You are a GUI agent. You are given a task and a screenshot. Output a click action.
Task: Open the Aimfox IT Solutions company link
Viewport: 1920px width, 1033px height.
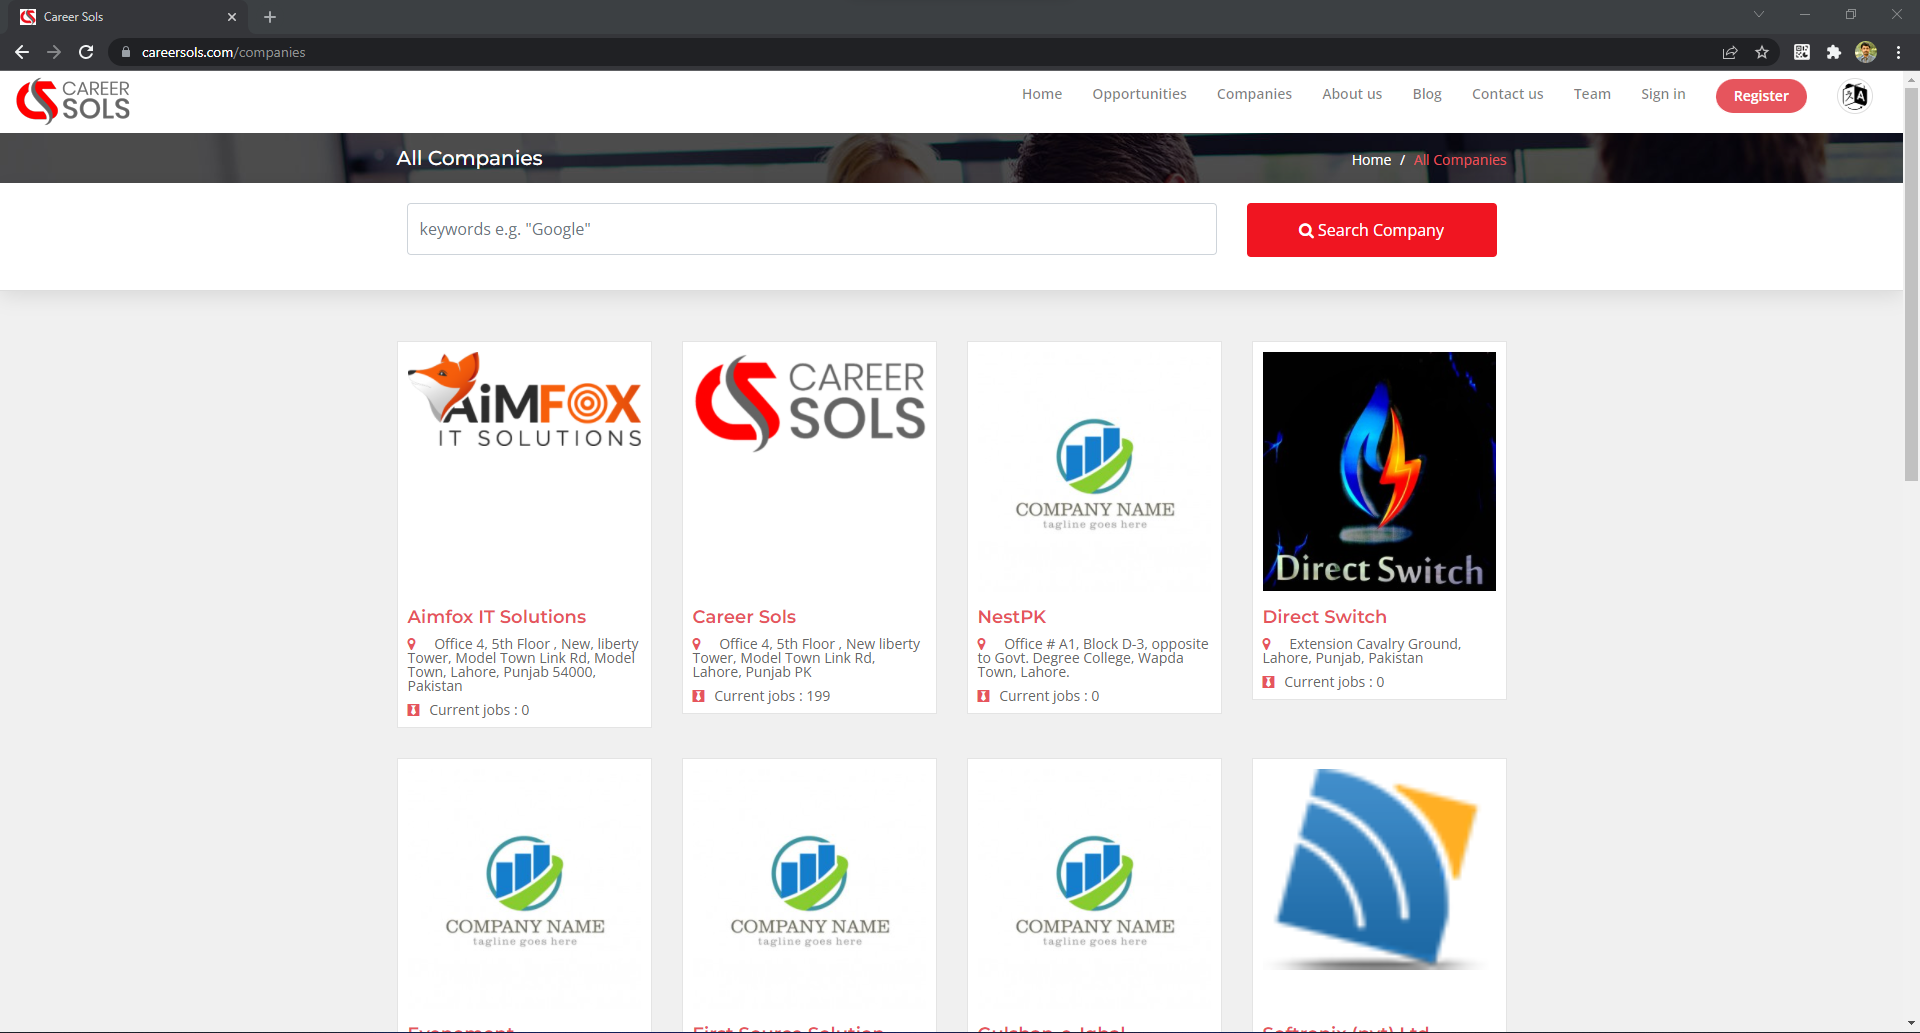[x=496, y=617]
